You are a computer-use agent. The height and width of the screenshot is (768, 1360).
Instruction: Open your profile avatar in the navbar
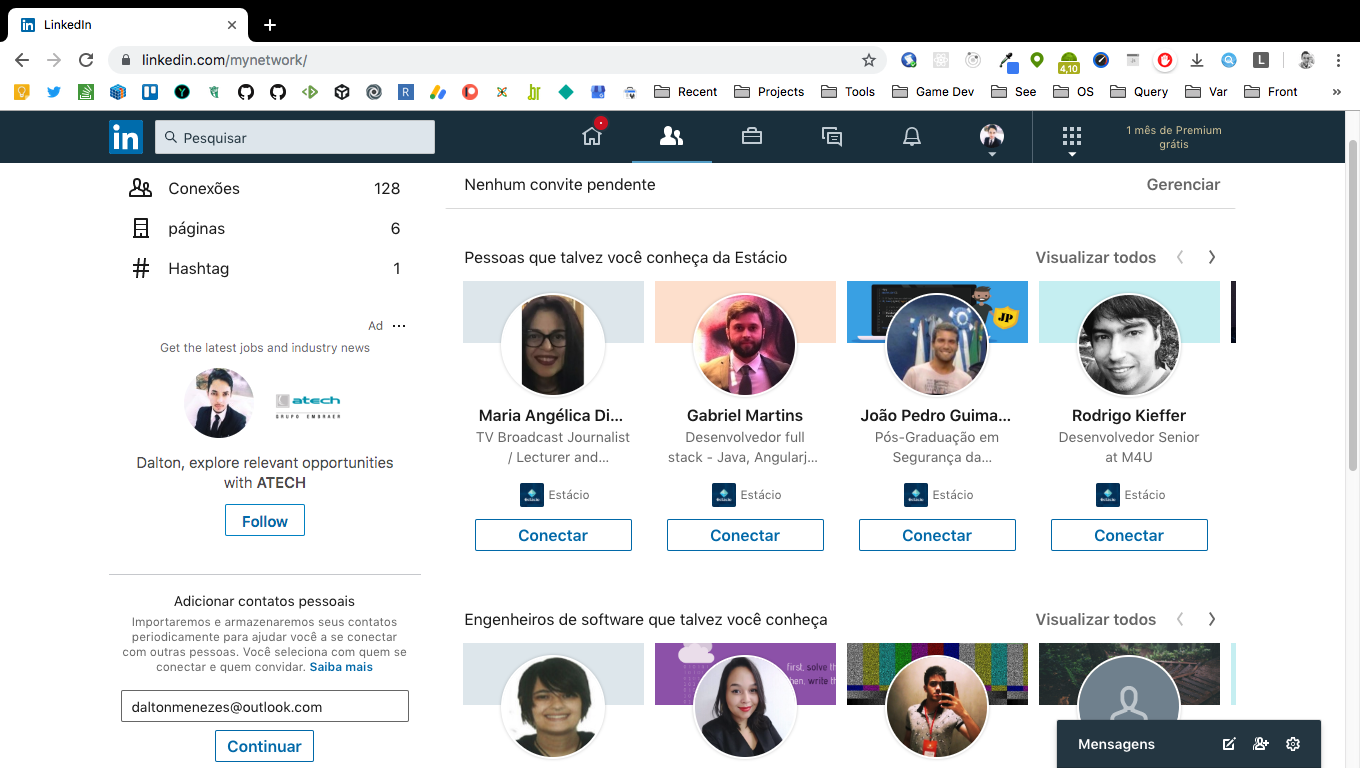(x=991, y=136)
